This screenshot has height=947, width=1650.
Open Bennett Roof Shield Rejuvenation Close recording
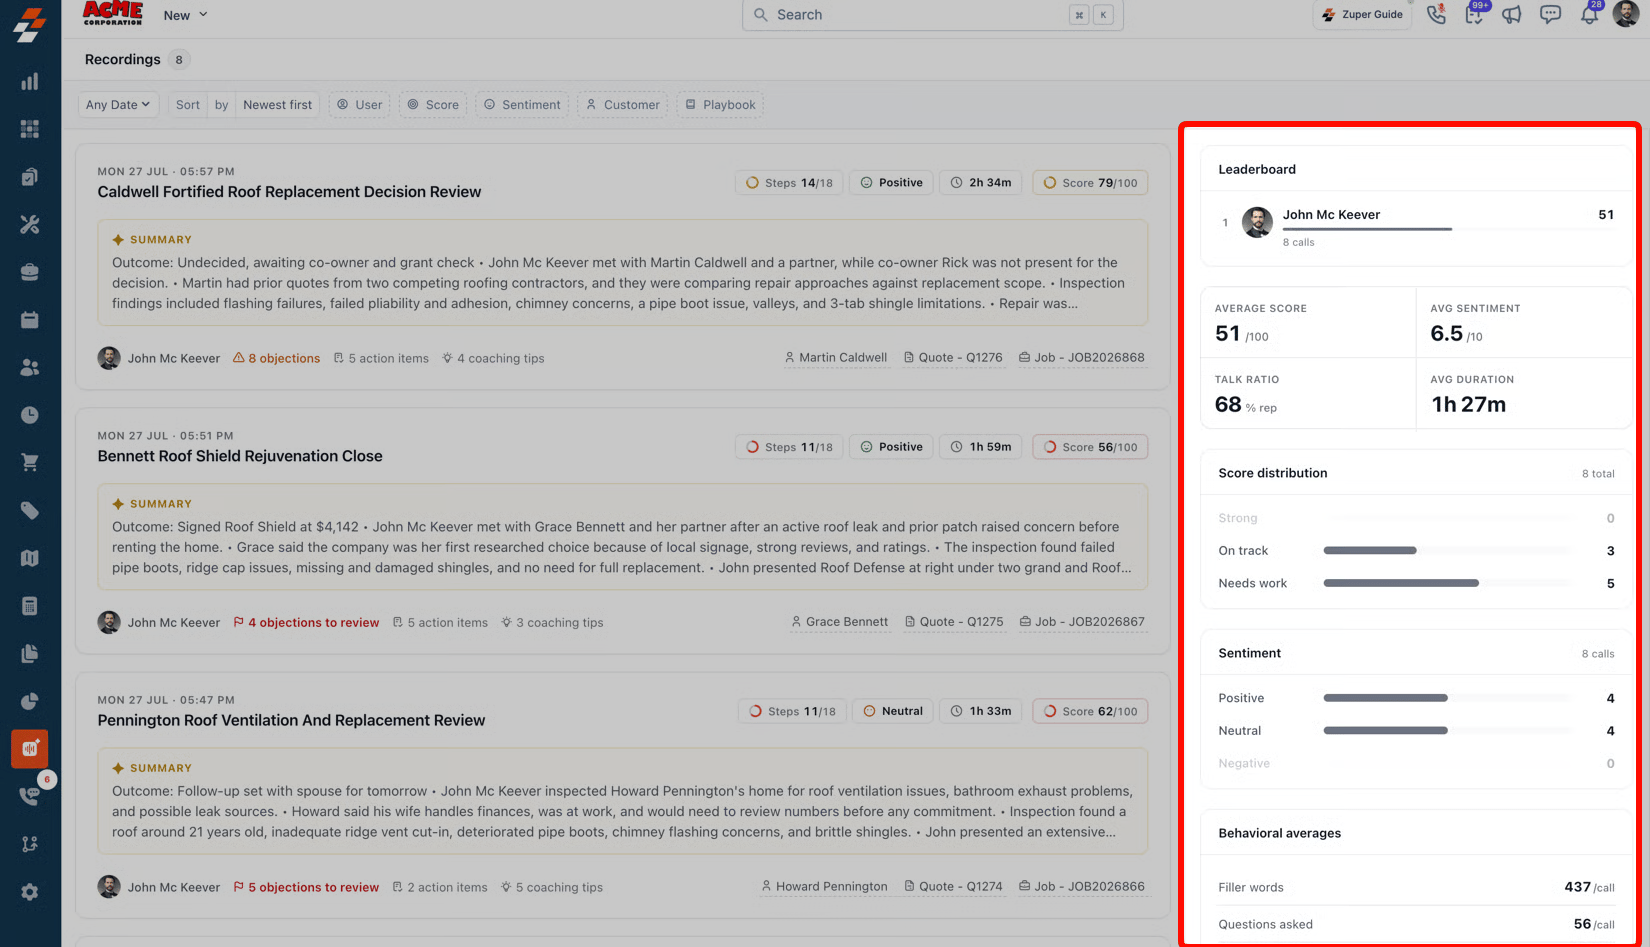[240, 456]
